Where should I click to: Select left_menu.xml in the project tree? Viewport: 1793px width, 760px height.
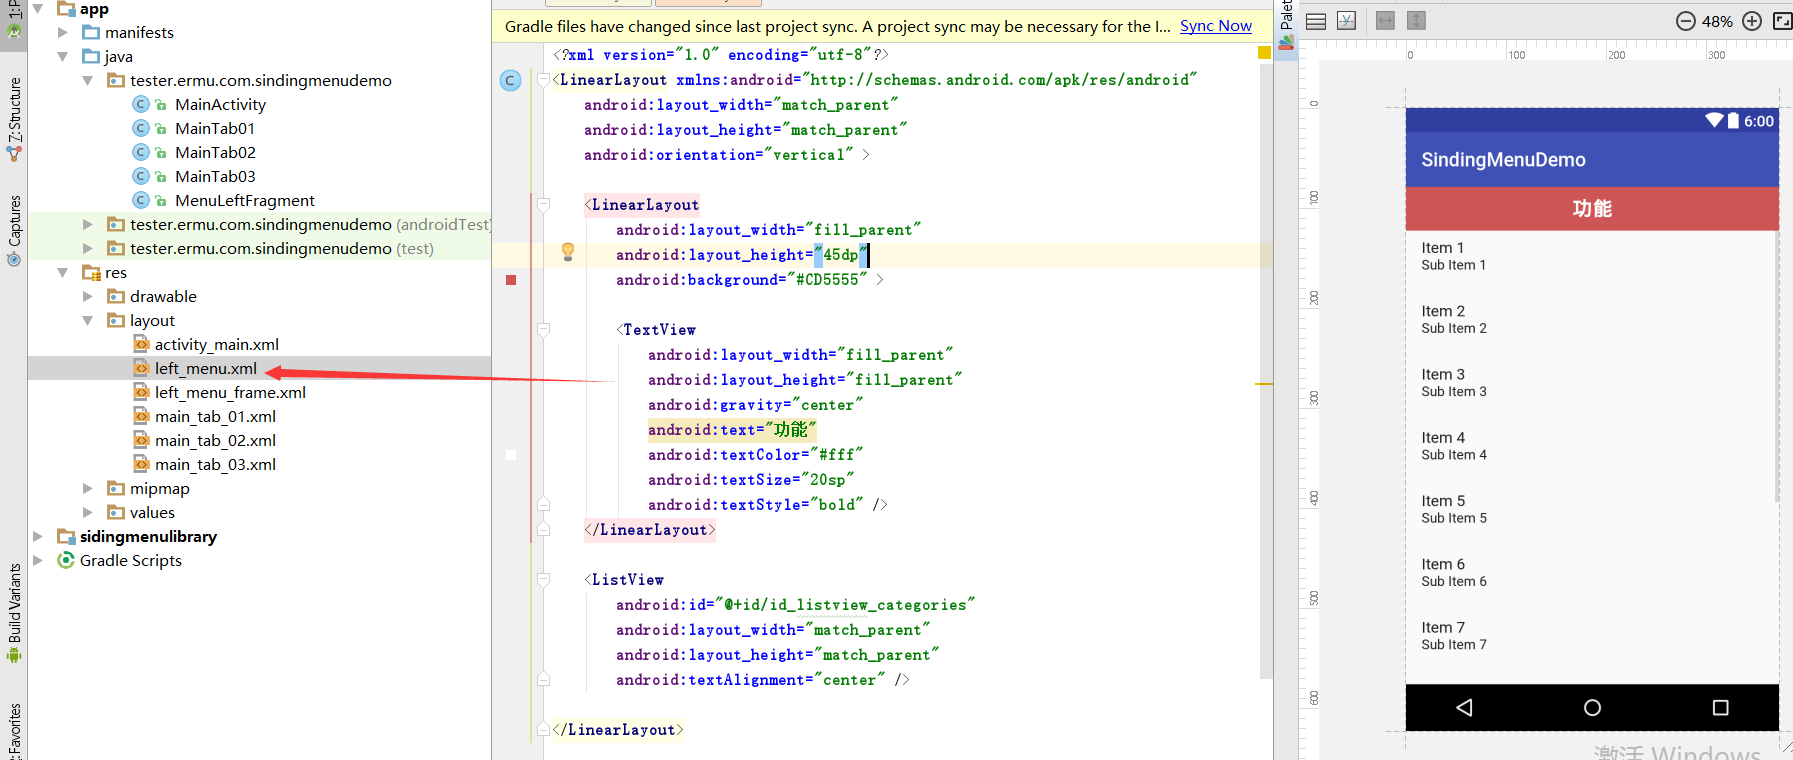205,368
